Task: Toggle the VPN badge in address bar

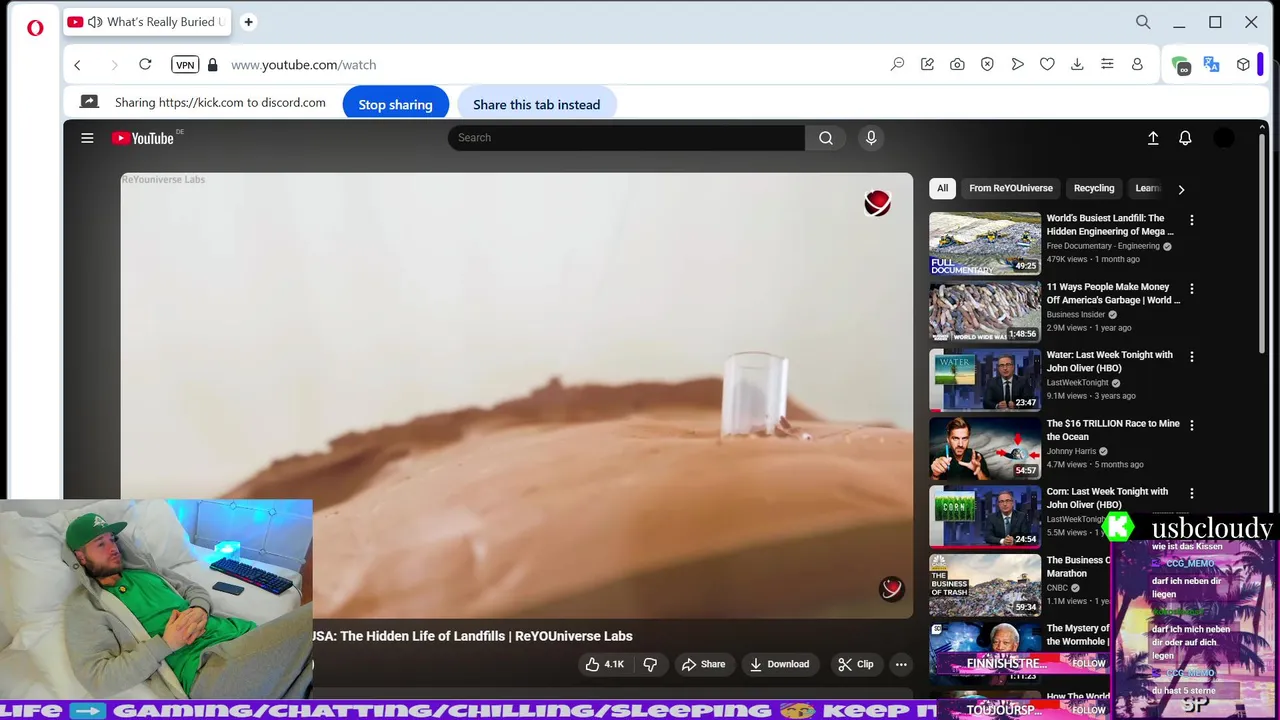Action: click(x=185, y=65)
